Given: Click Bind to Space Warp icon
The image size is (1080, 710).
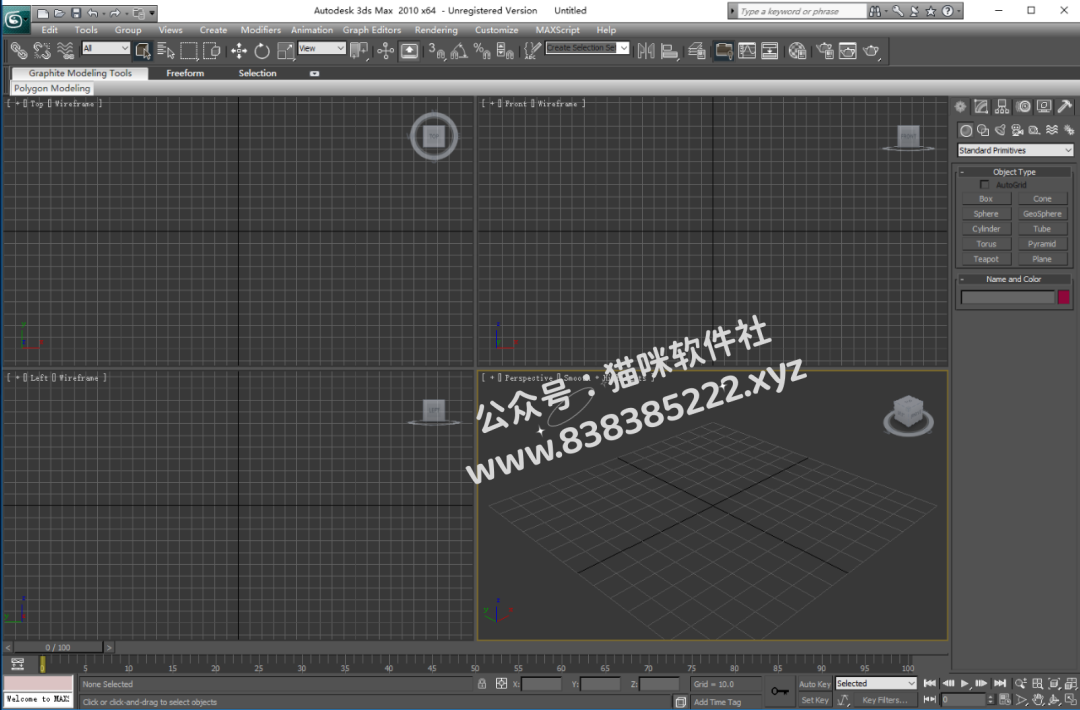Looking at the screenshot, I should pos(65,50).
